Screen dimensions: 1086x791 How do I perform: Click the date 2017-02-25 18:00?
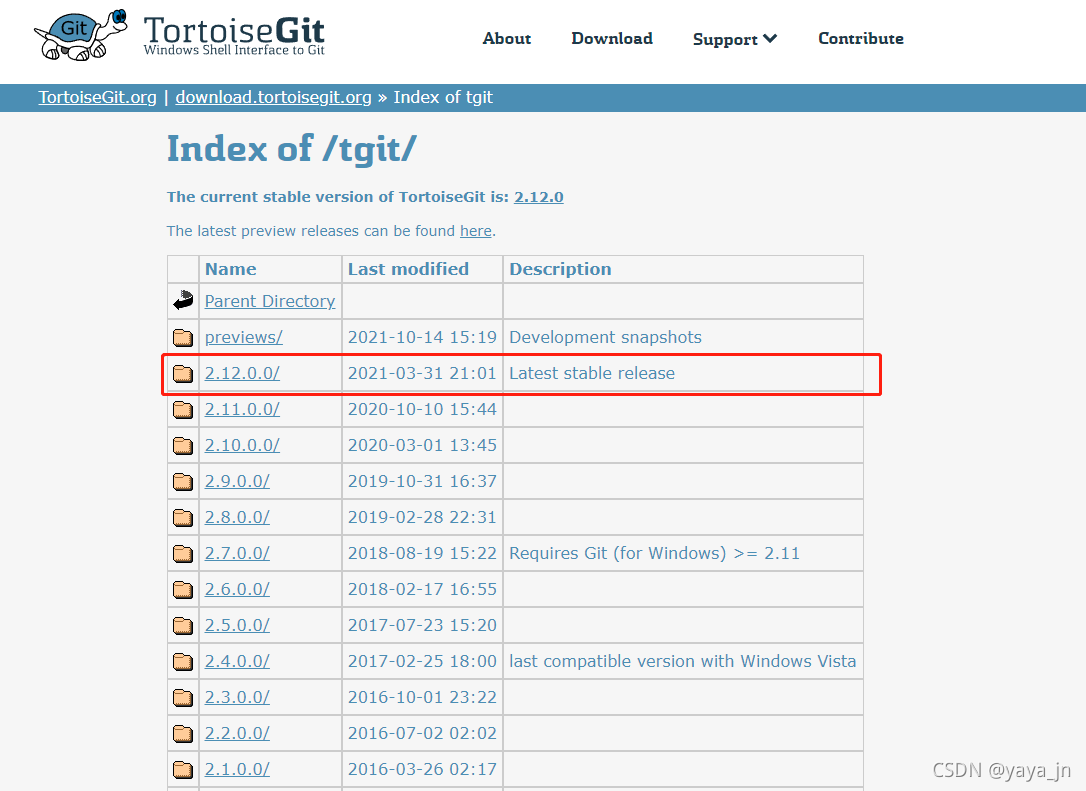422,661
